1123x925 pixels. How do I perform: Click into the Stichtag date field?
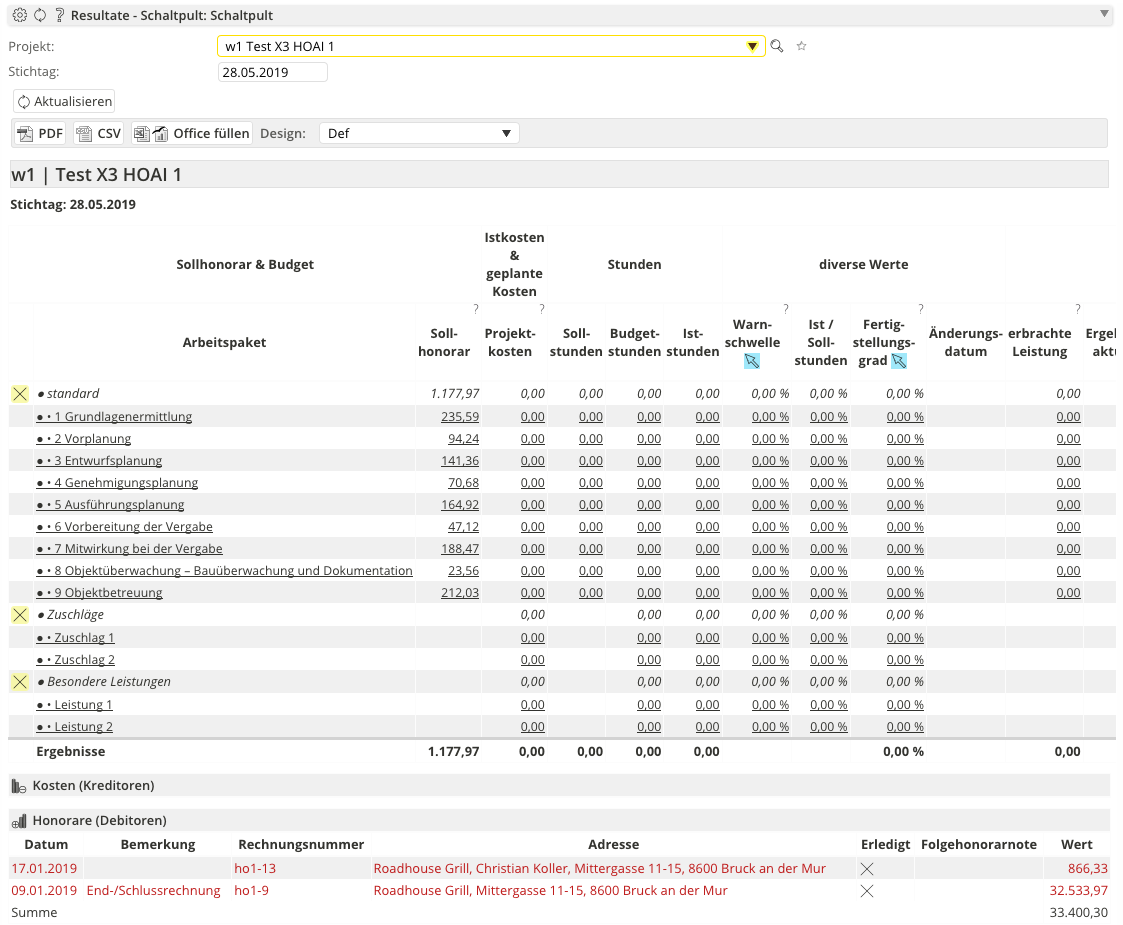272,72
